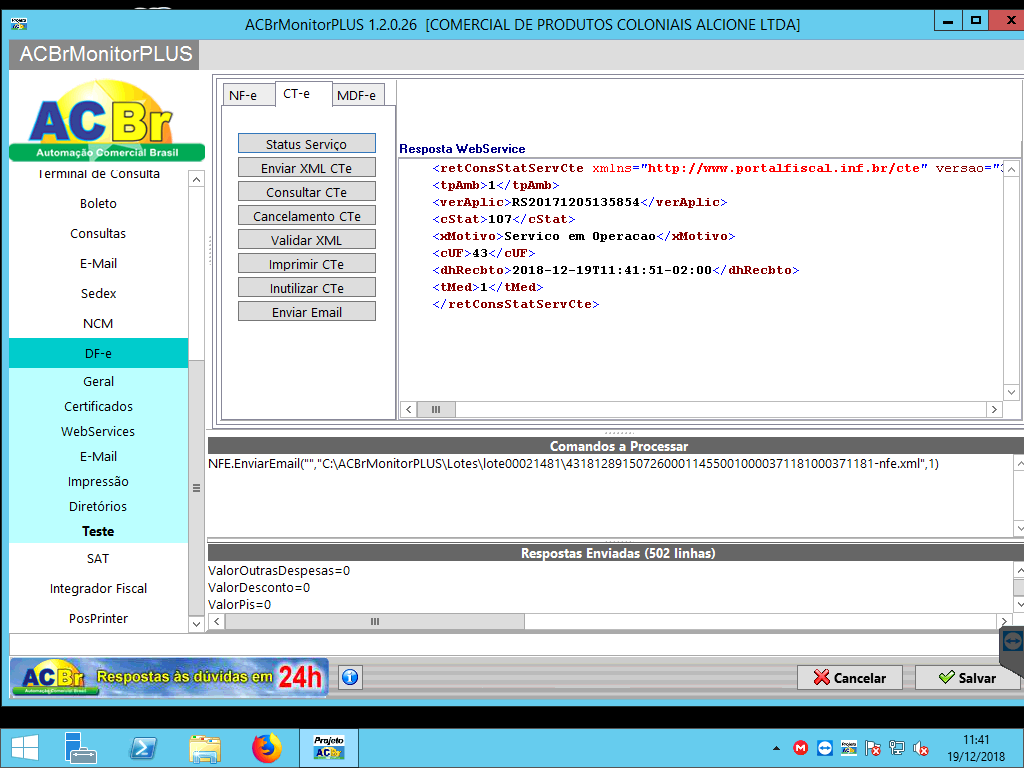Open PosPrinter section in sidebar
Image resolution: width=1024 pixels, height=768 pixels.
[99, 618]
